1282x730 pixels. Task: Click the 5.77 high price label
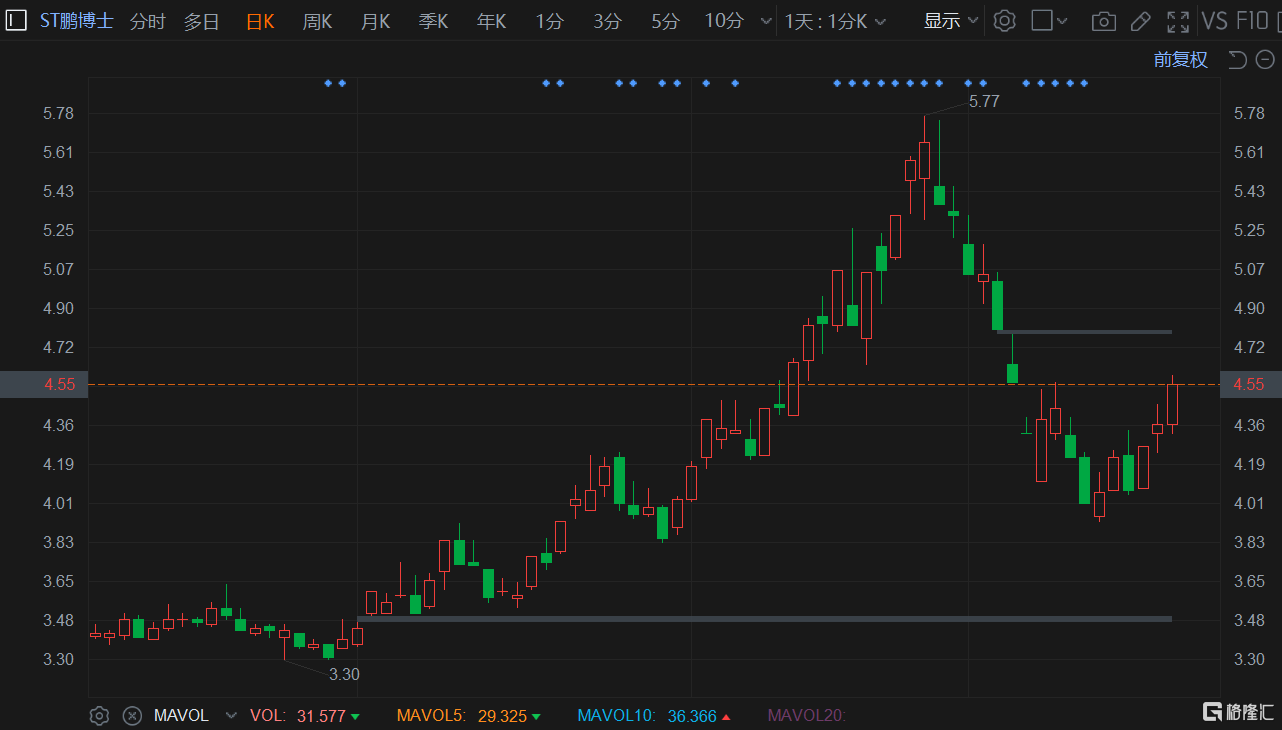point(984,101)
